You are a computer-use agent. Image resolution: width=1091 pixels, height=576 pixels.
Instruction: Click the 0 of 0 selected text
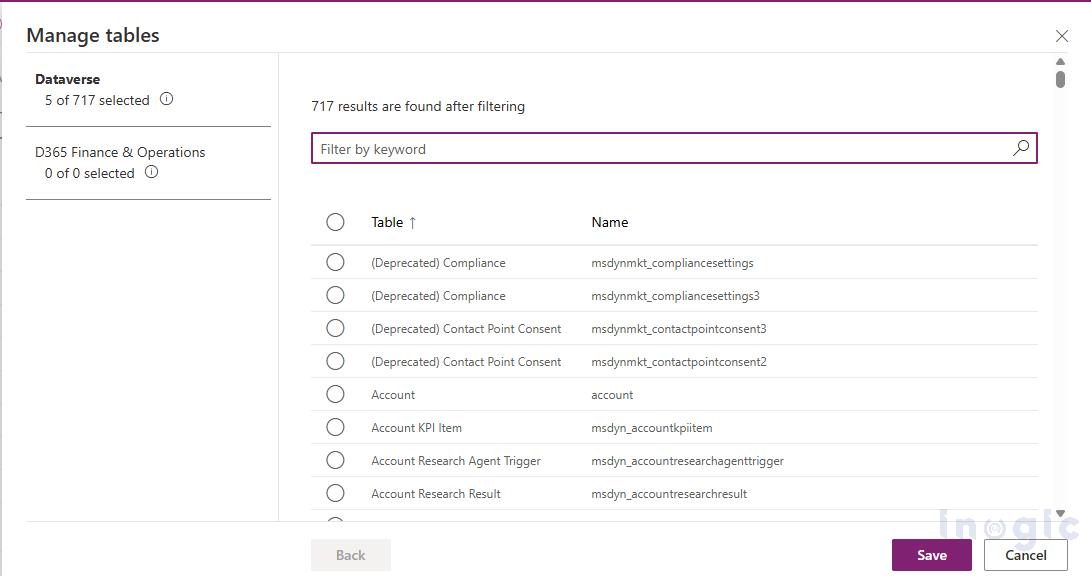(x=90, y=173)
